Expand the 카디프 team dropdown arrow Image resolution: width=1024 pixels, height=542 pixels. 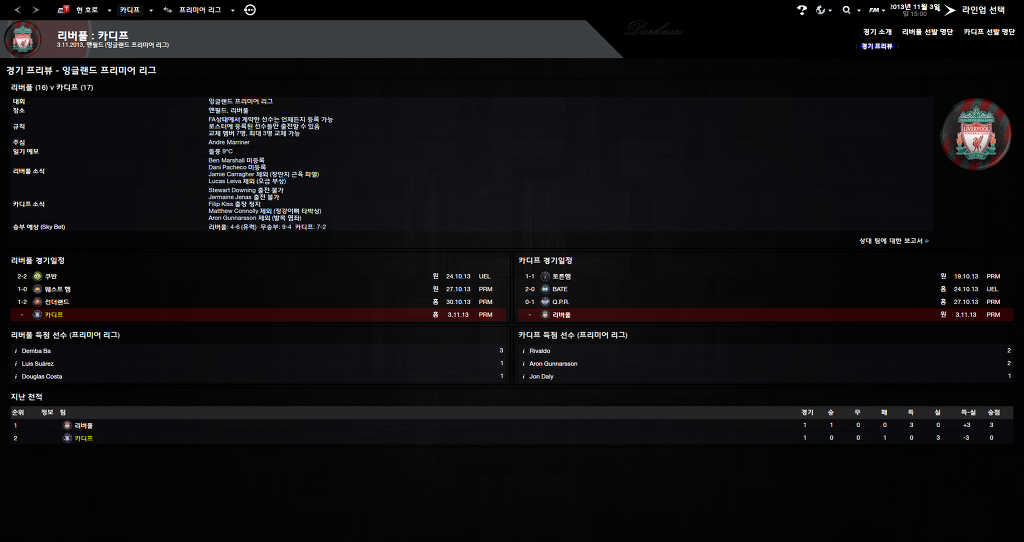150,10
